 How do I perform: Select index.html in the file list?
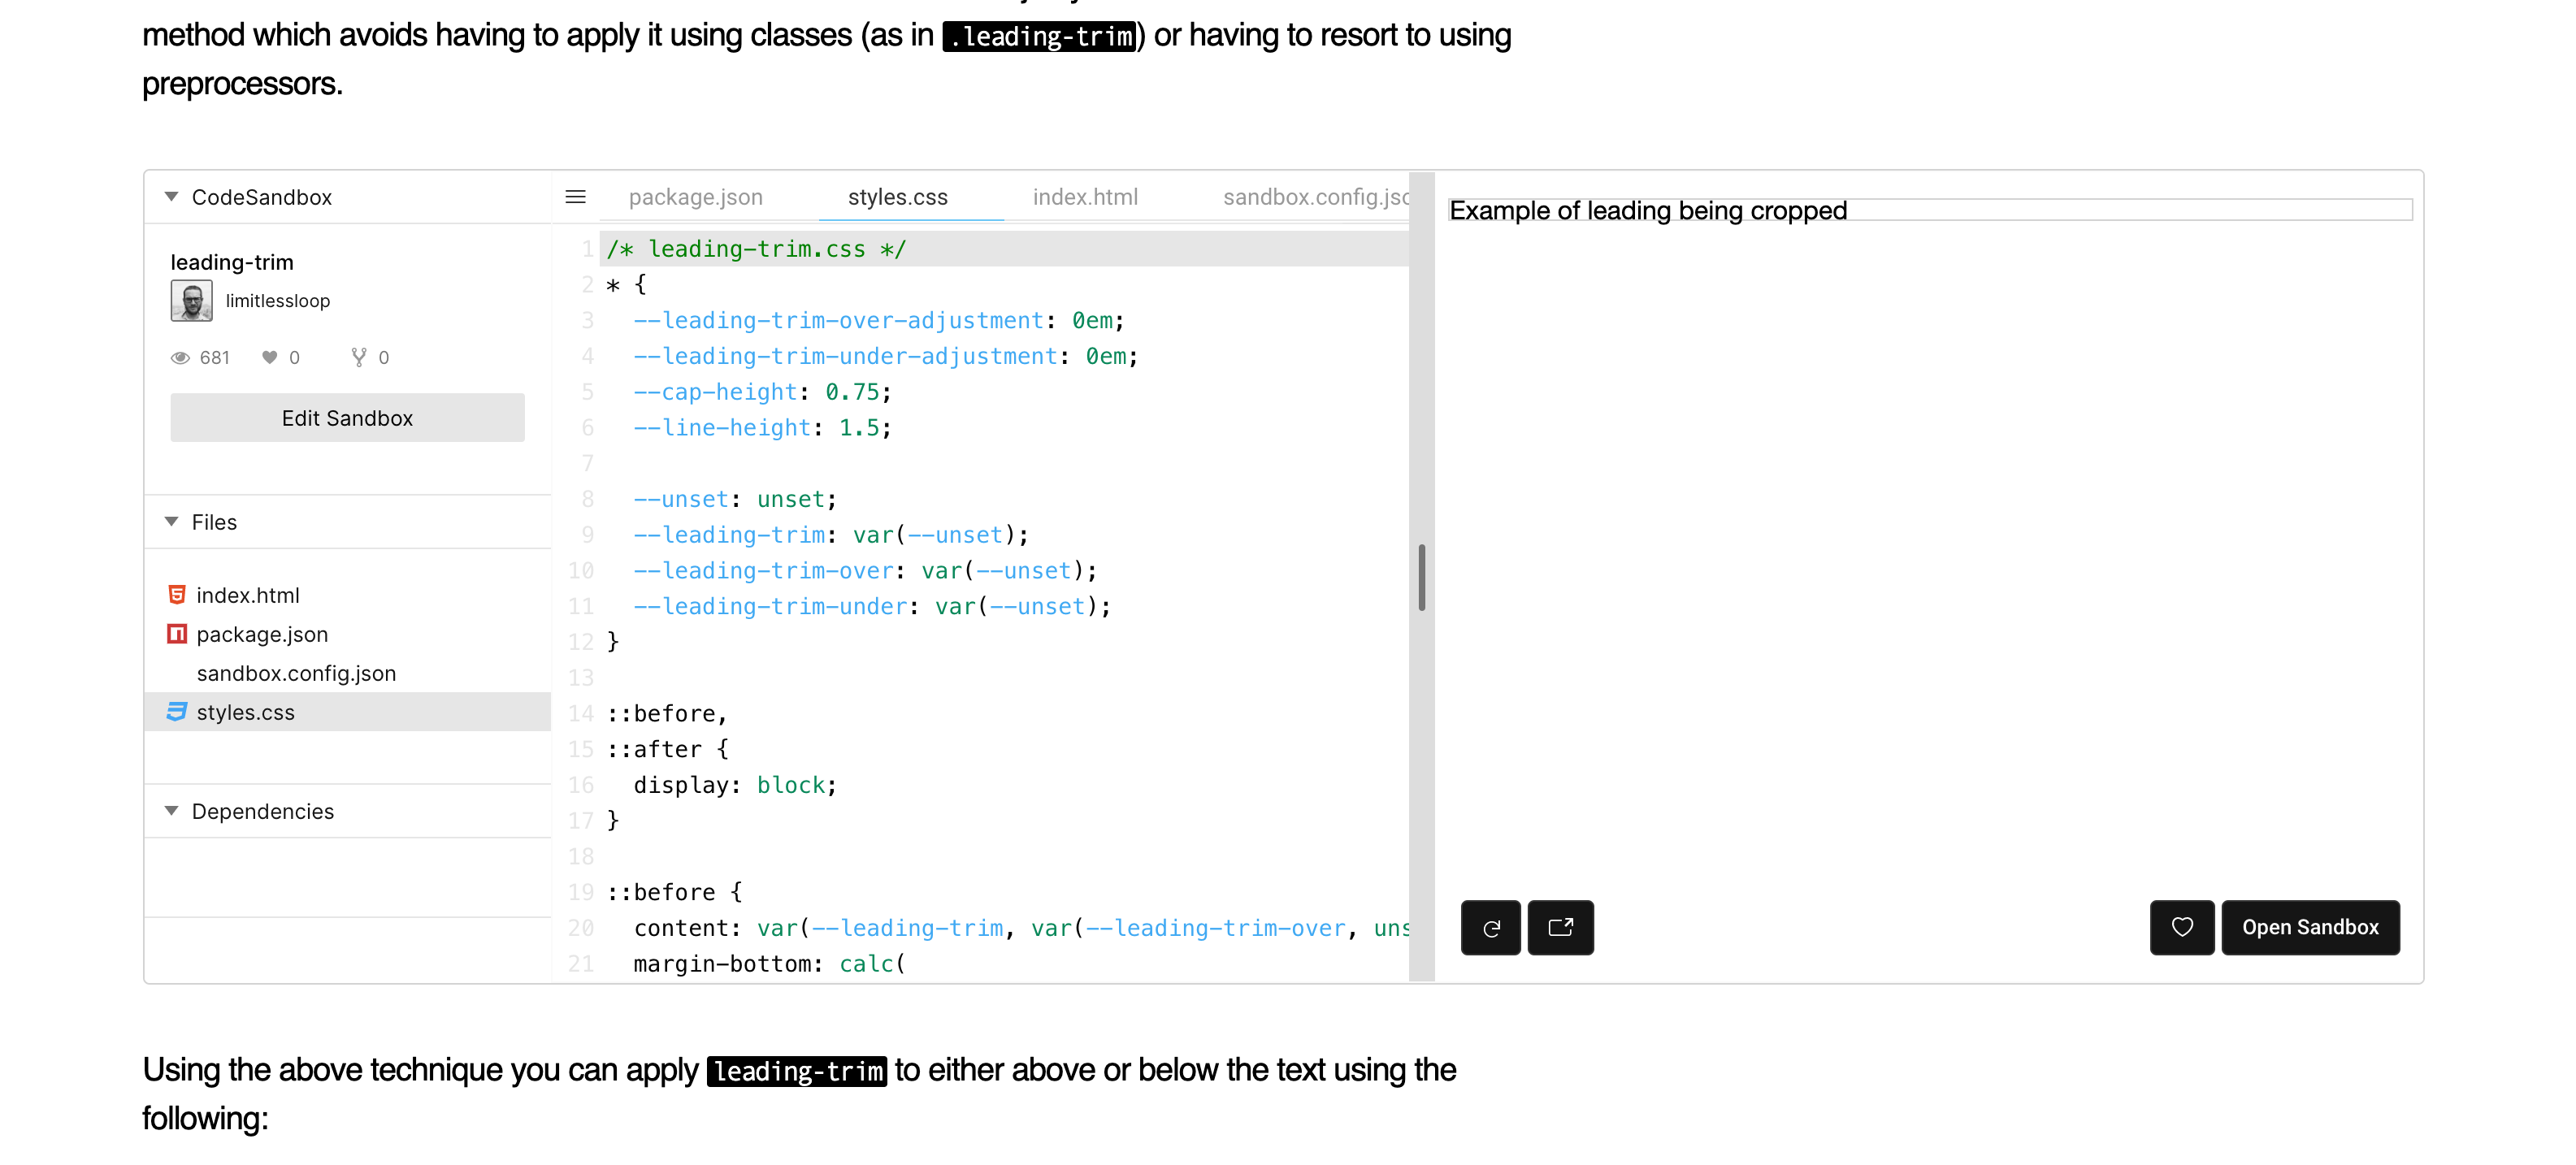(347, 595)
